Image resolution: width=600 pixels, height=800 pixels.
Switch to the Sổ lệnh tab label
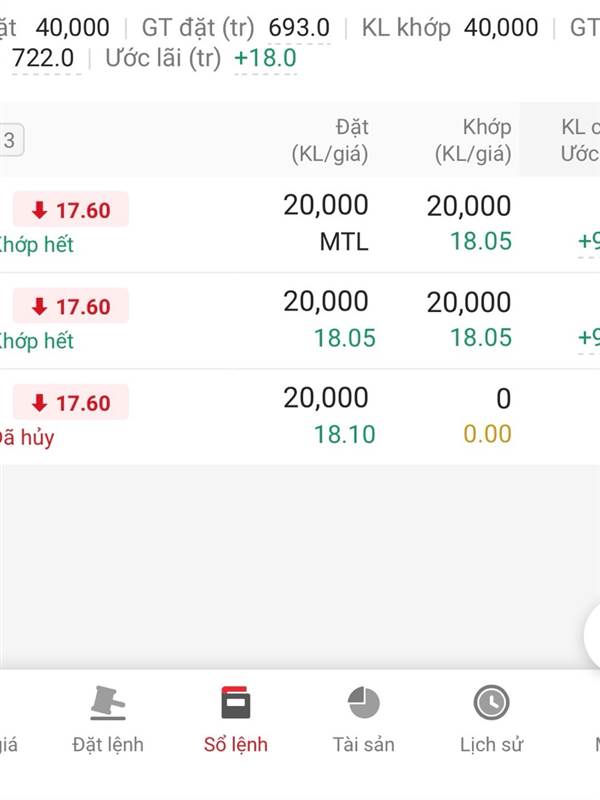click(236, 745)
